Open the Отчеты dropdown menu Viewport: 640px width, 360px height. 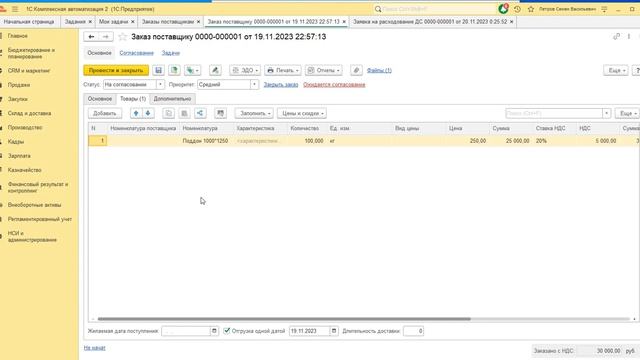click(324, 70)
